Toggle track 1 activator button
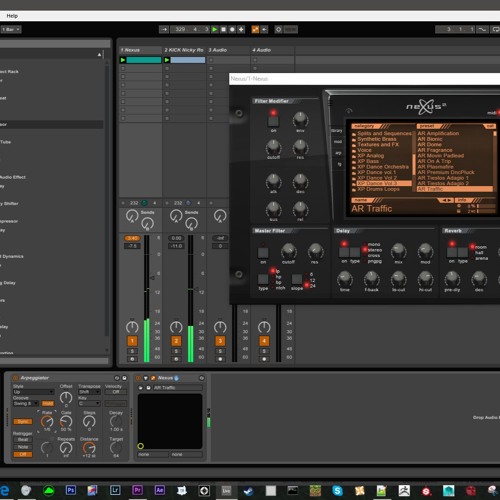 [132, 341]
